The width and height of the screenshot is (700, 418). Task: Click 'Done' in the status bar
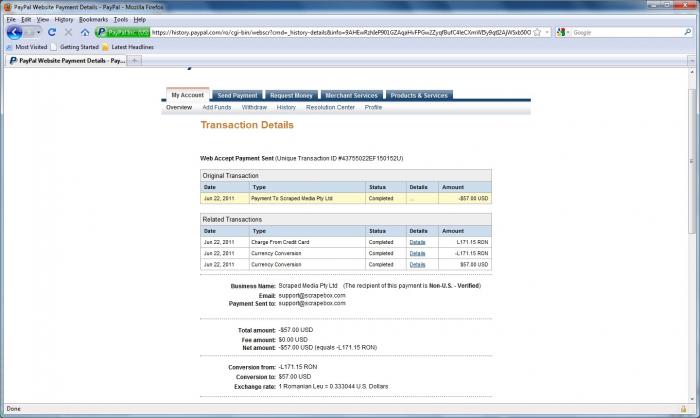[x=13, y=409]
